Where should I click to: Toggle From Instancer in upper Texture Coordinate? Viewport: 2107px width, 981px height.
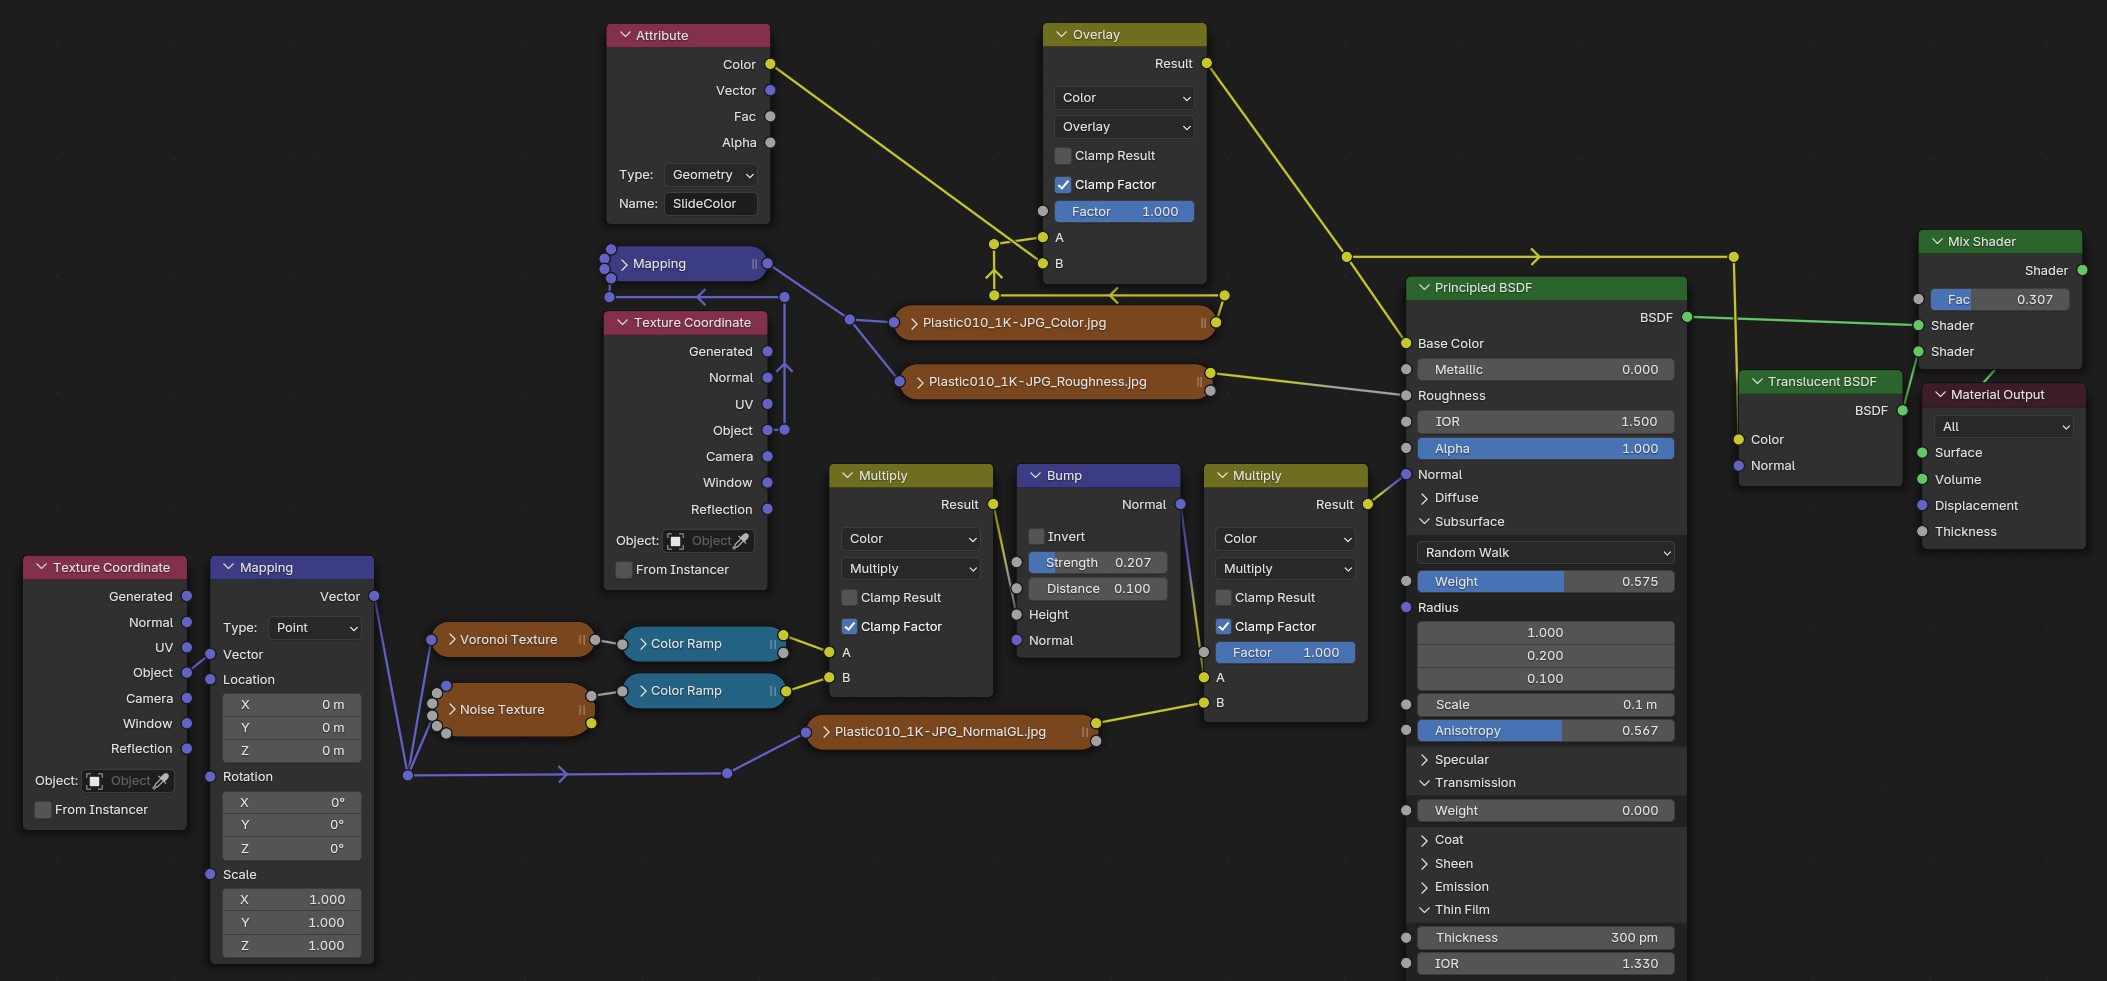tap(624, 570)
